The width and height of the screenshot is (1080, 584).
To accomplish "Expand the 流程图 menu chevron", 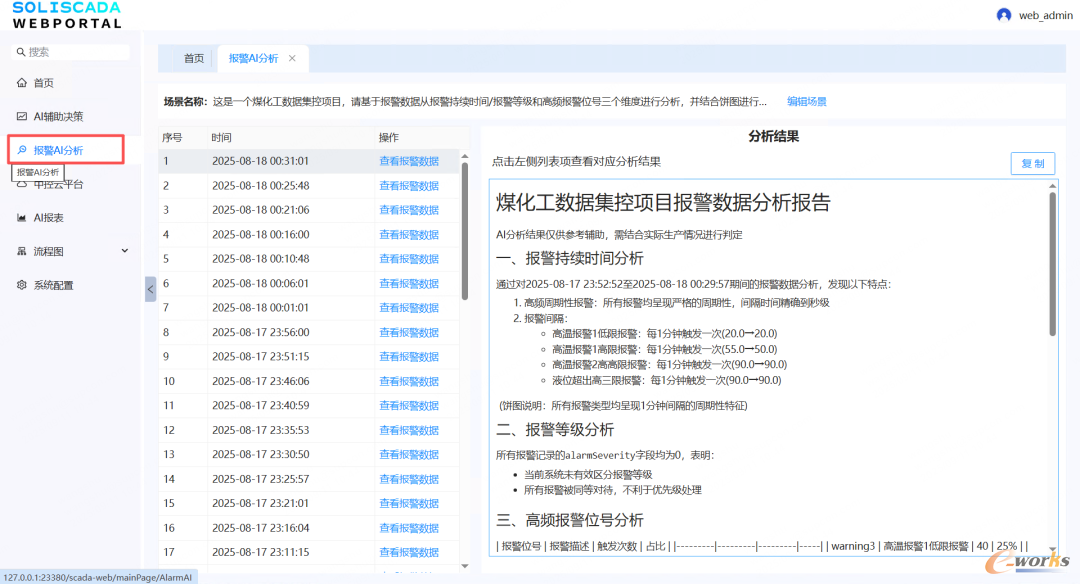I will (x=125, y=251).
